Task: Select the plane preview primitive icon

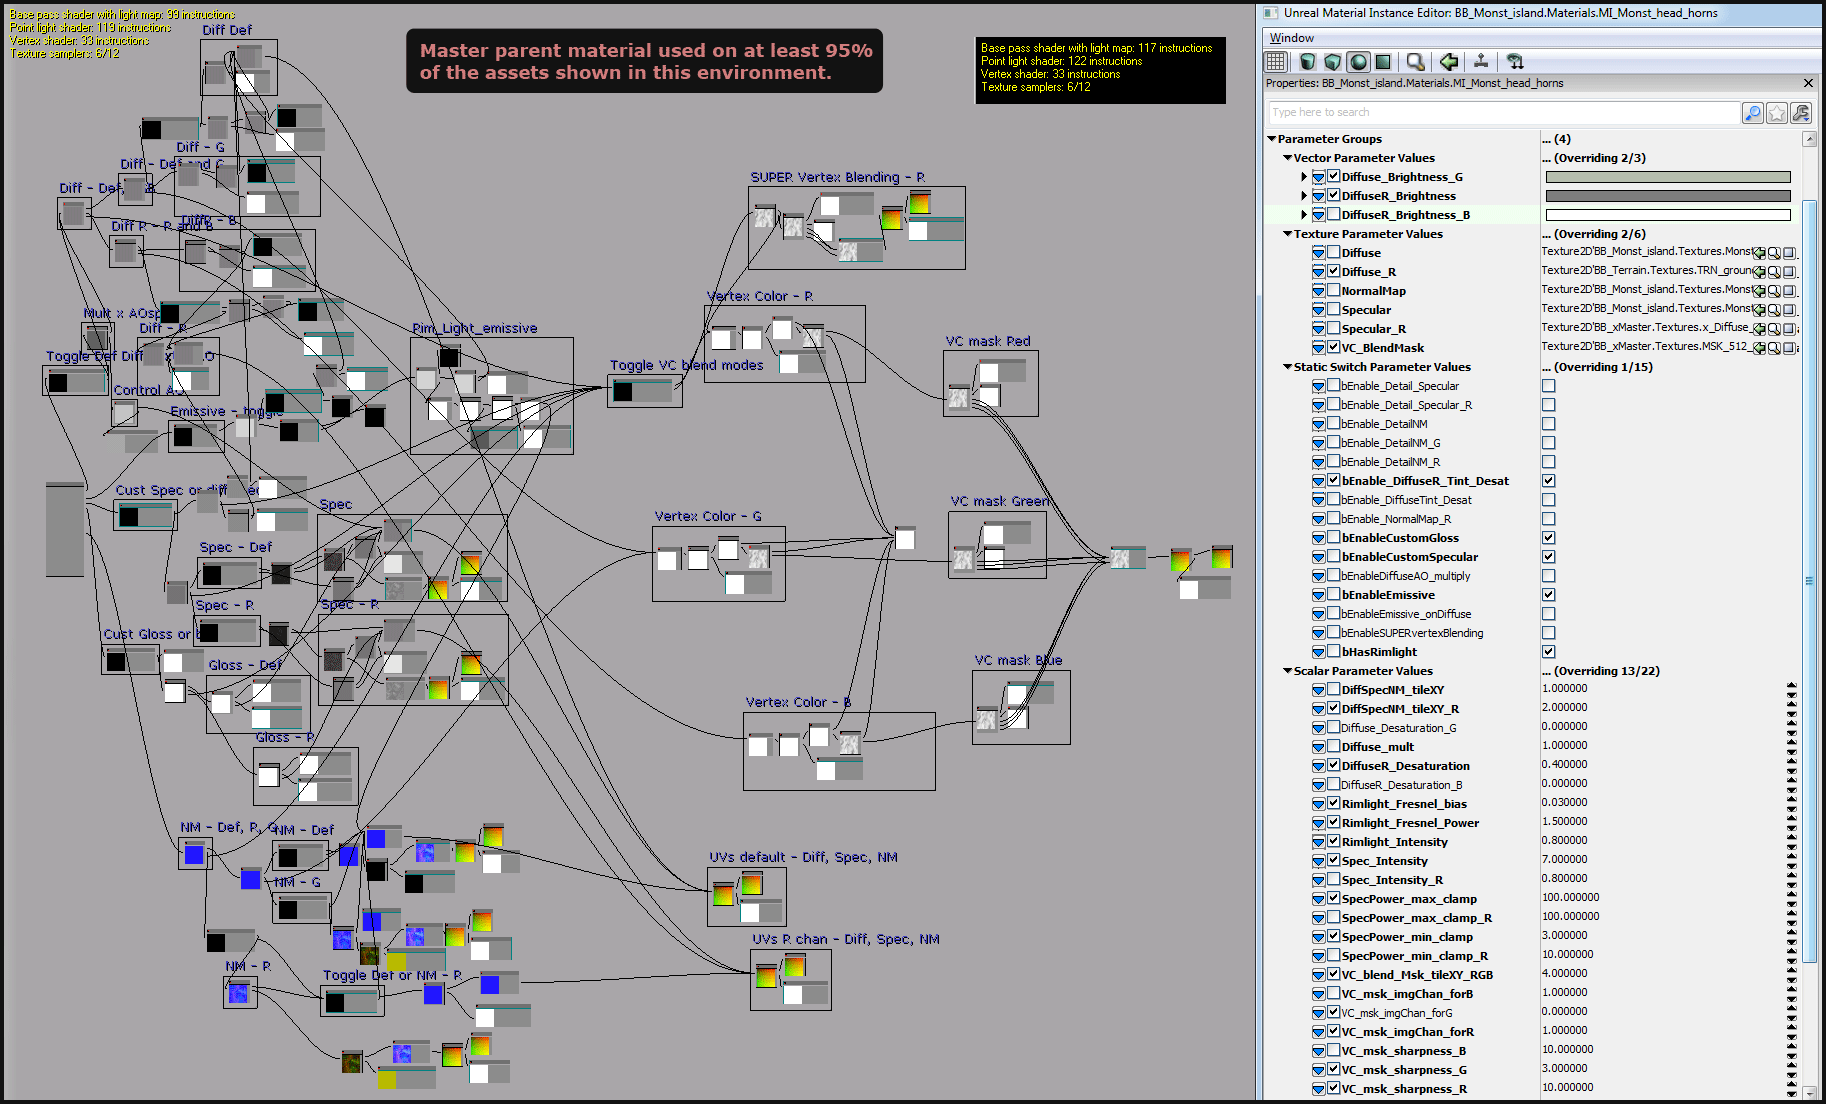Action: coord(1383,62)
